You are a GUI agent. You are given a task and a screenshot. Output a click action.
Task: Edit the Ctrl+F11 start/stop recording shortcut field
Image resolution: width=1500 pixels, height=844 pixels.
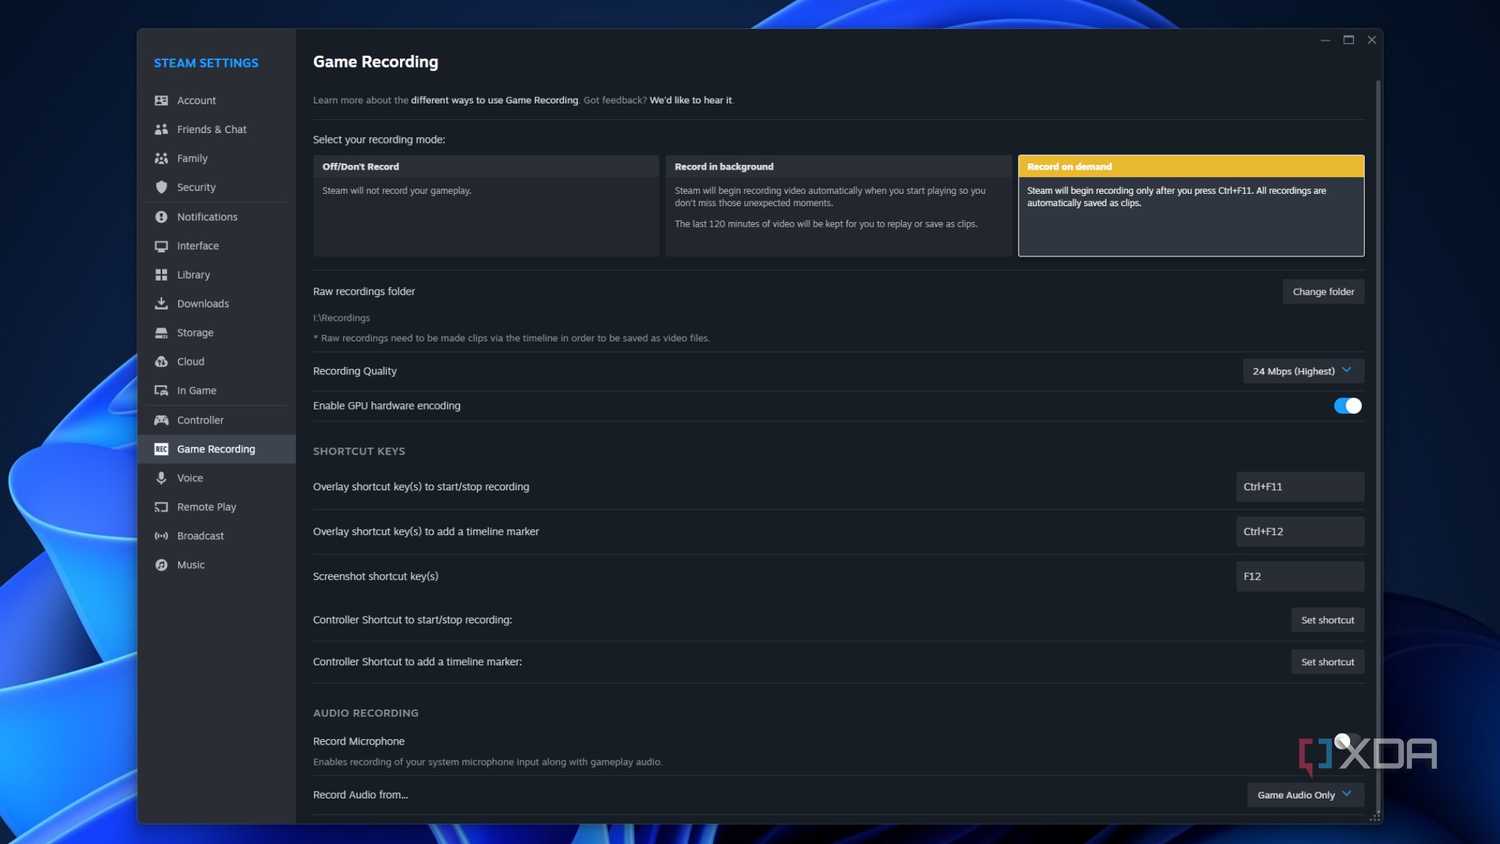pos(1300,487)
